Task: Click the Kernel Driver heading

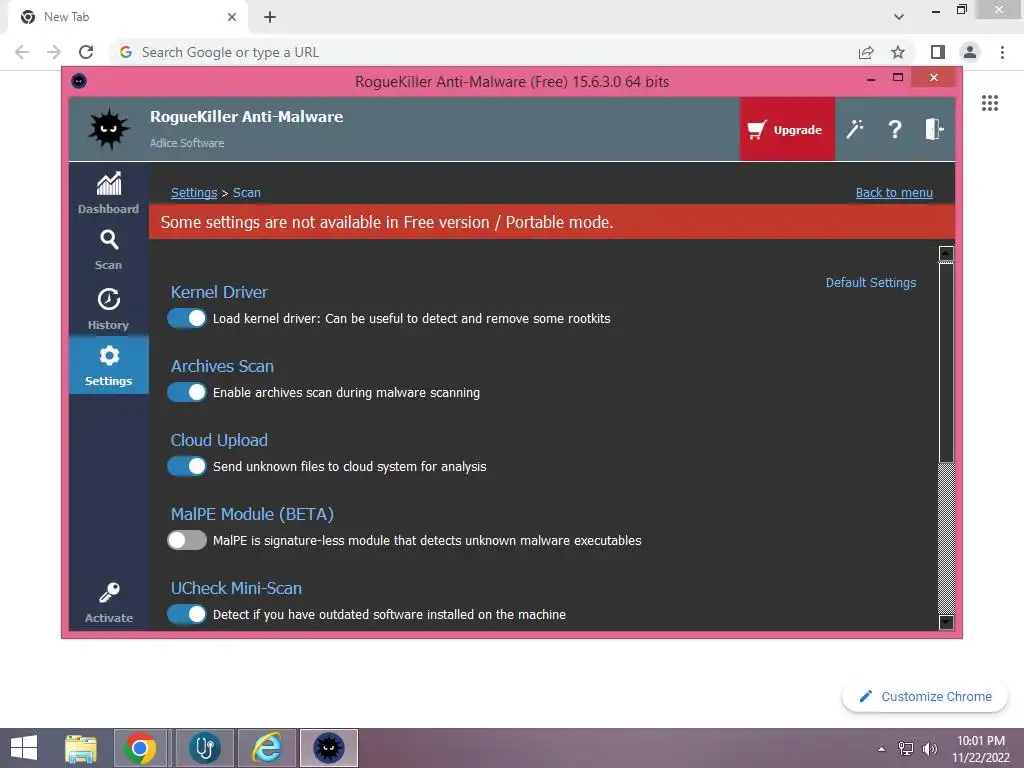Action: coord(219,292)
